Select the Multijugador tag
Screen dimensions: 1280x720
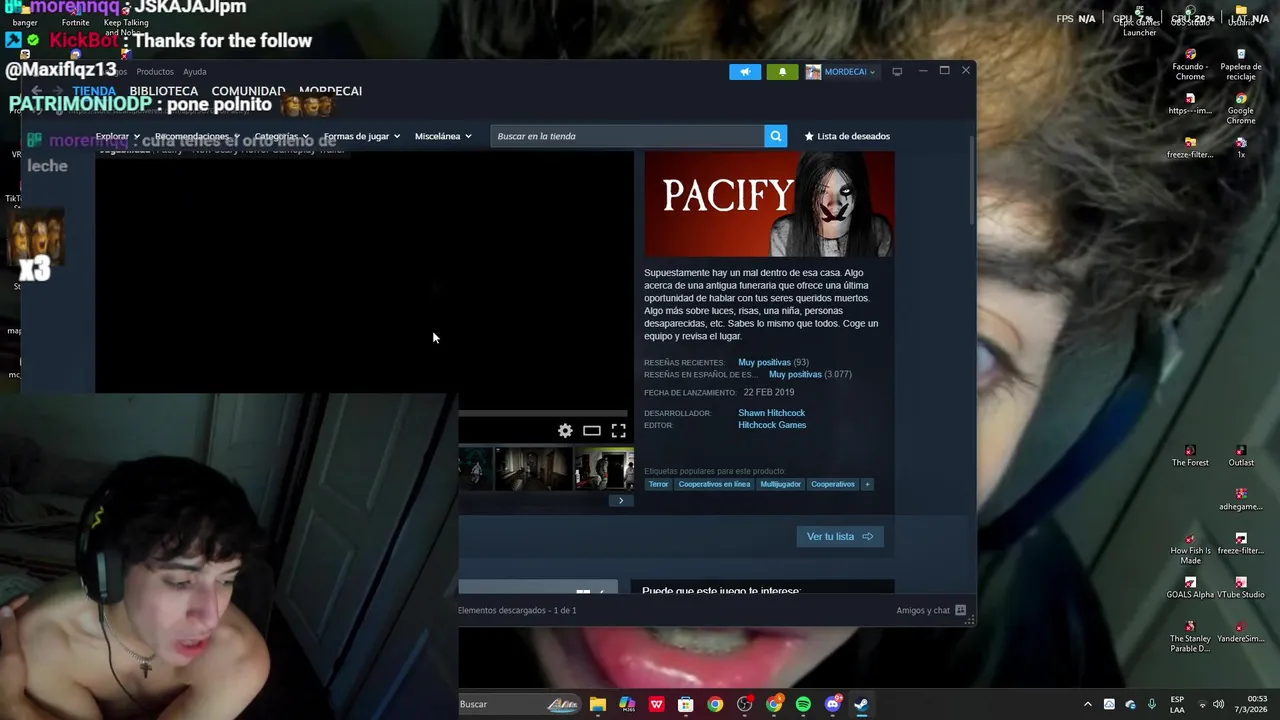point(780,484)
